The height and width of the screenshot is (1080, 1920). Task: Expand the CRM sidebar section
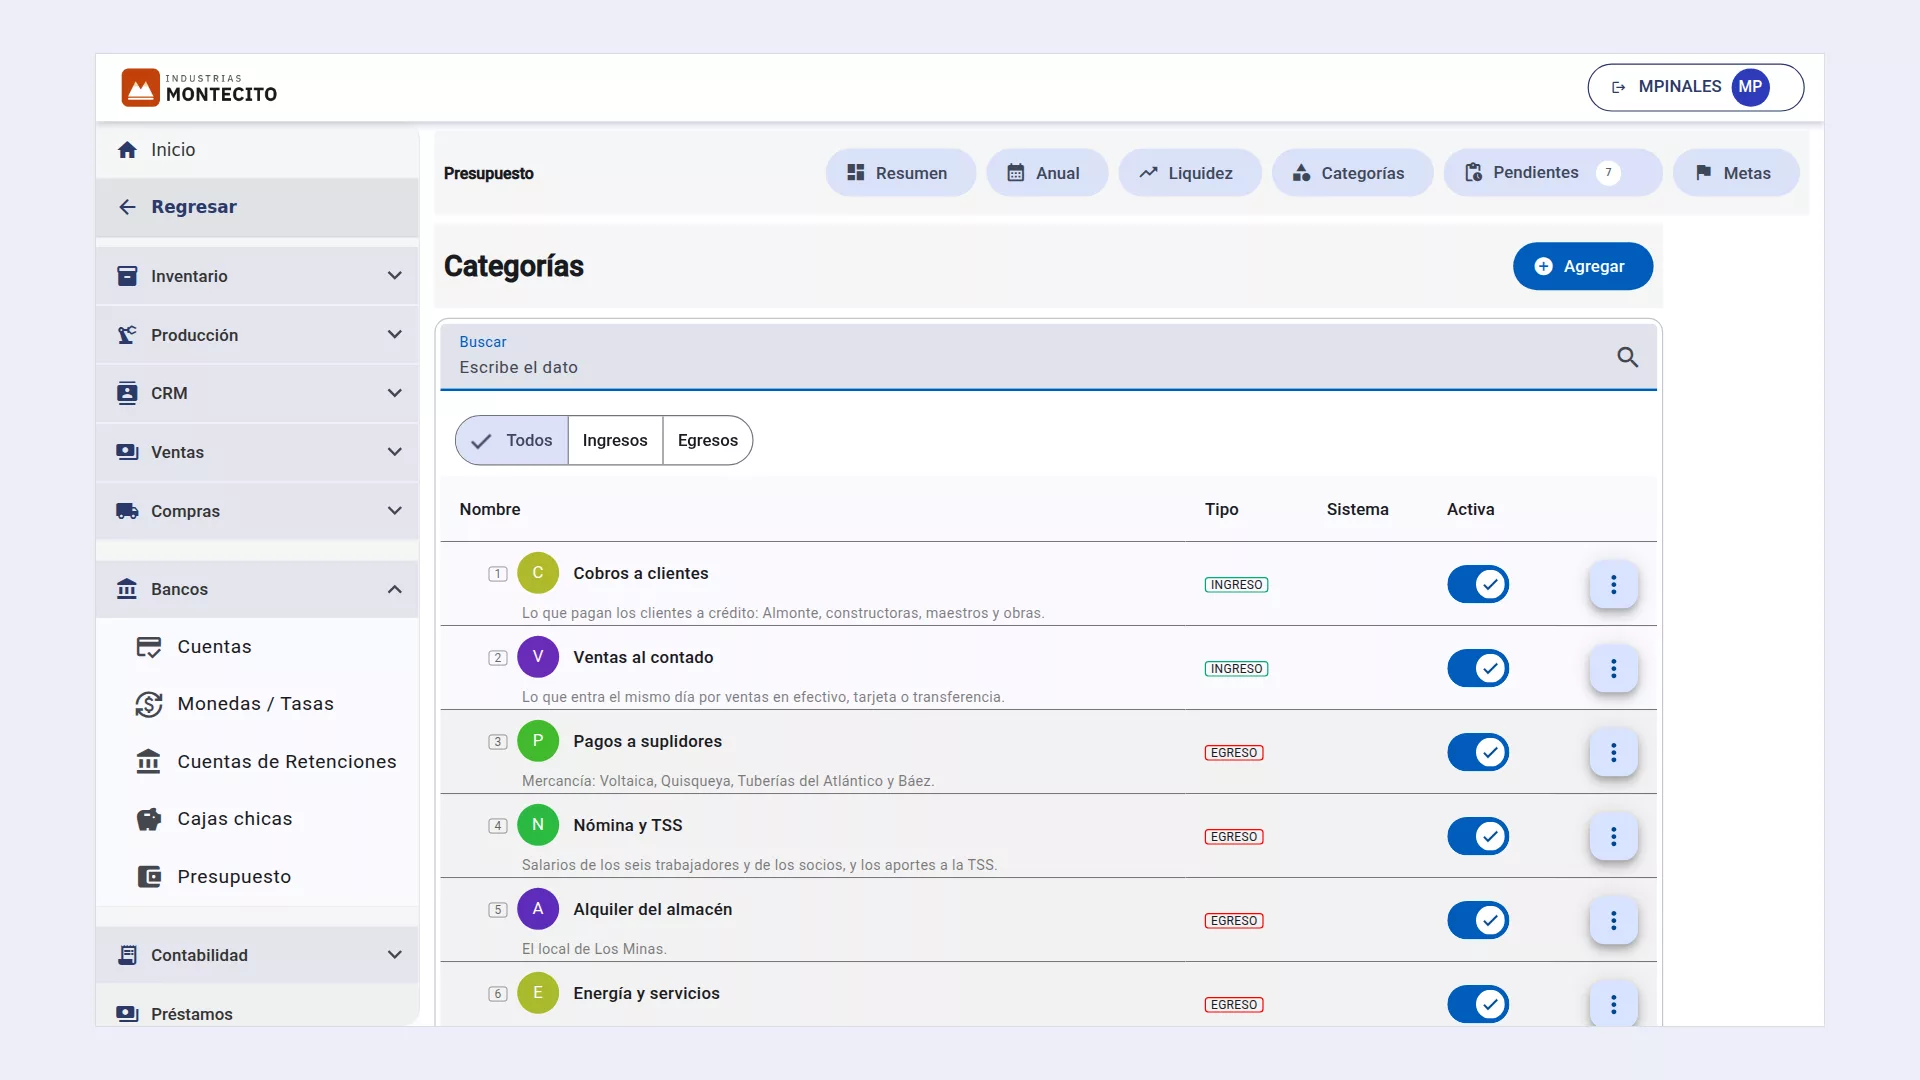click(x=257, y=393)
